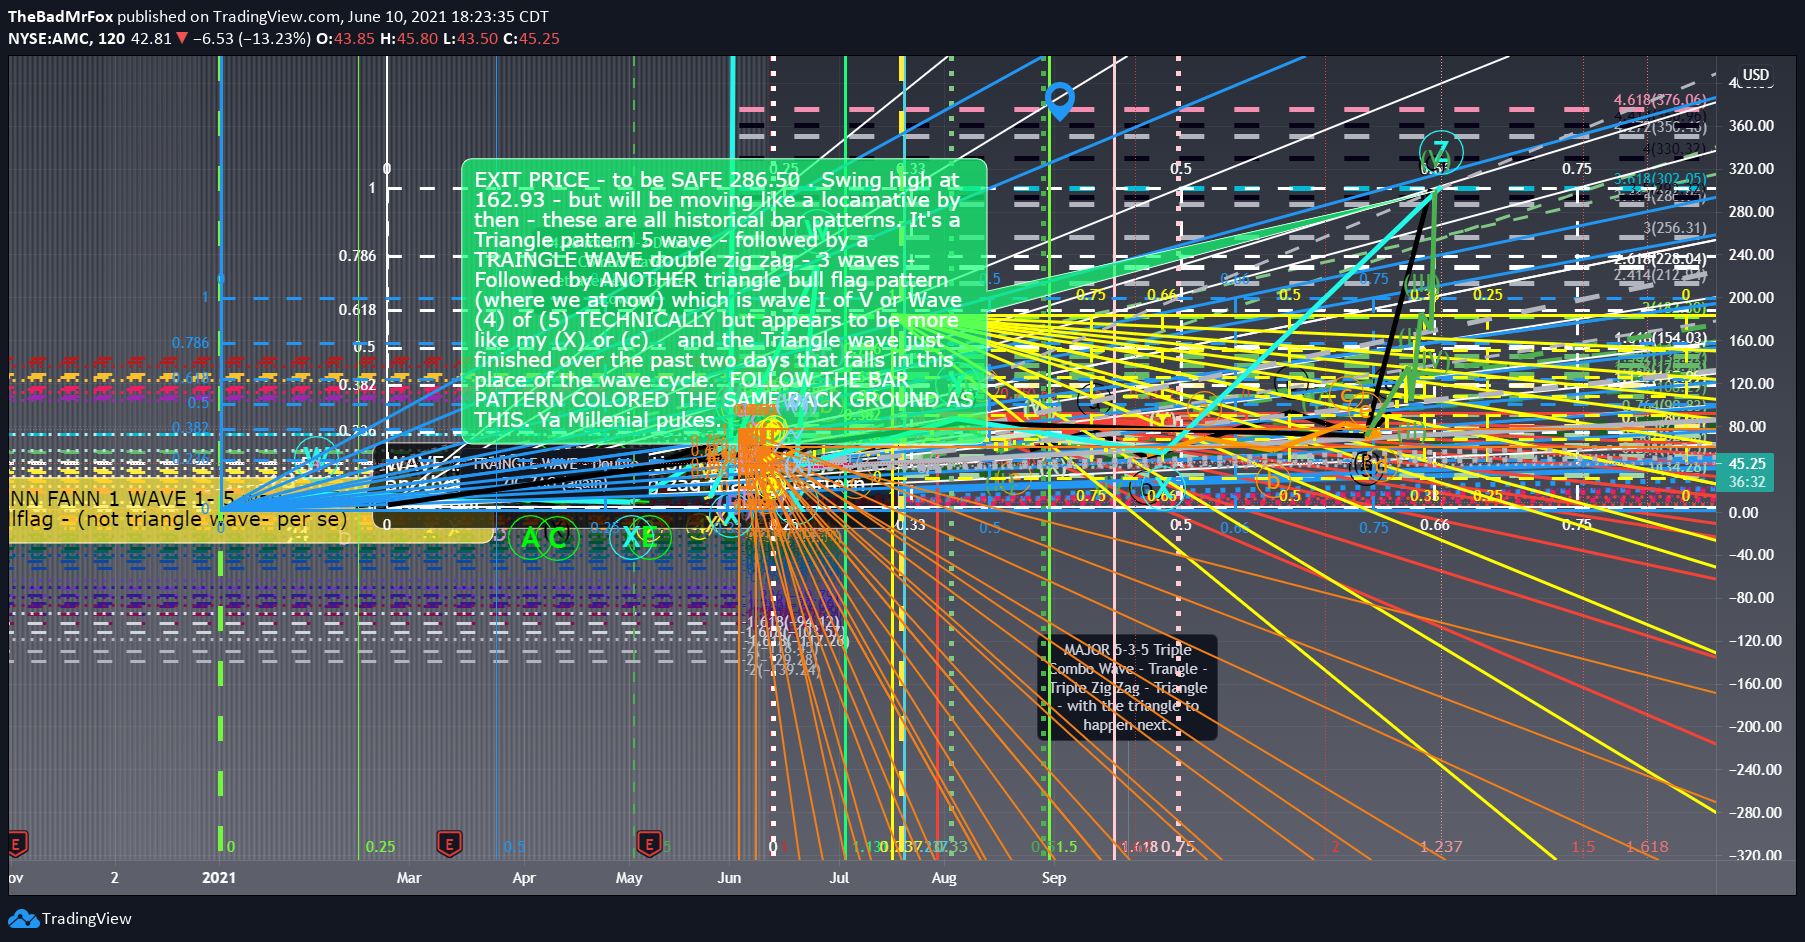Click the green 0.25 label near bottom
Screen dimensions: 1805x942
380,846
